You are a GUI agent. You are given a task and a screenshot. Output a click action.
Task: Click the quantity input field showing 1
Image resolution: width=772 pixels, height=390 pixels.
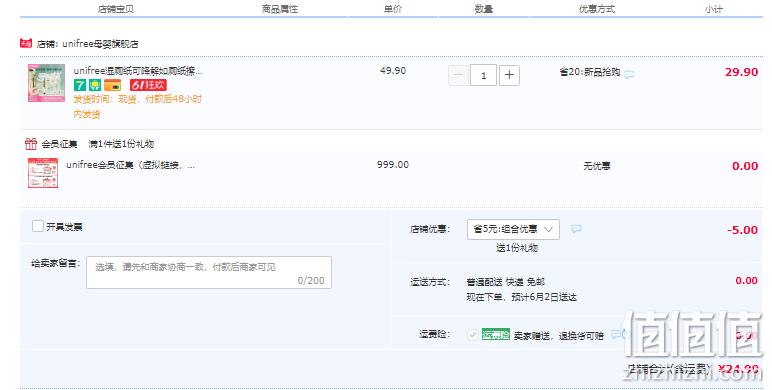click(483, 75)
